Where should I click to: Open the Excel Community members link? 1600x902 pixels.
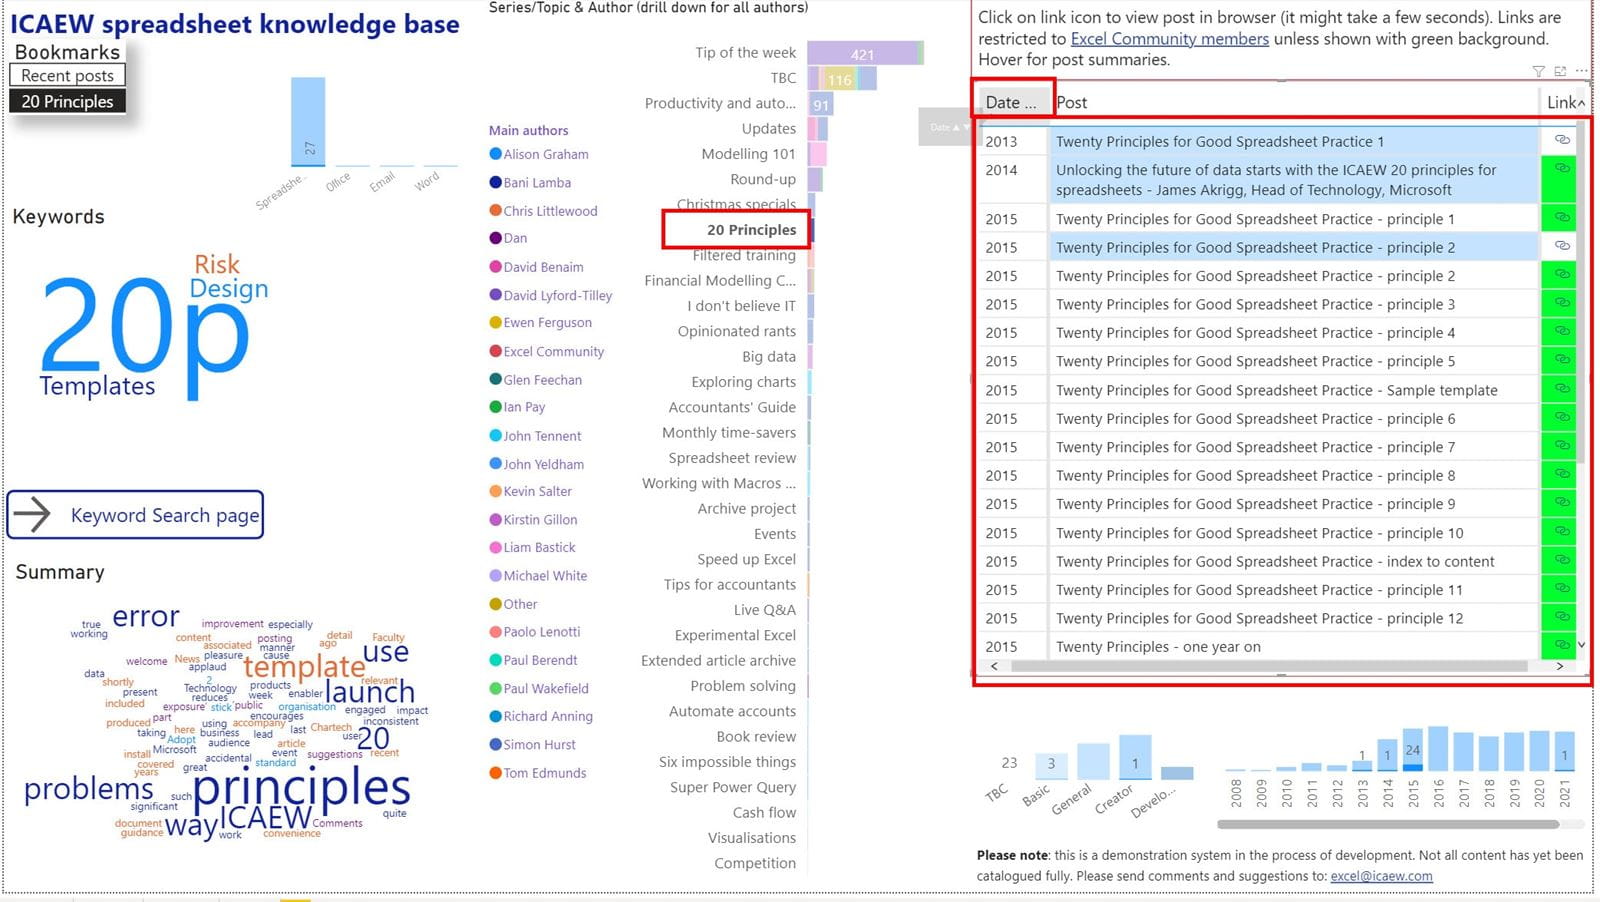pos(1169,39)
